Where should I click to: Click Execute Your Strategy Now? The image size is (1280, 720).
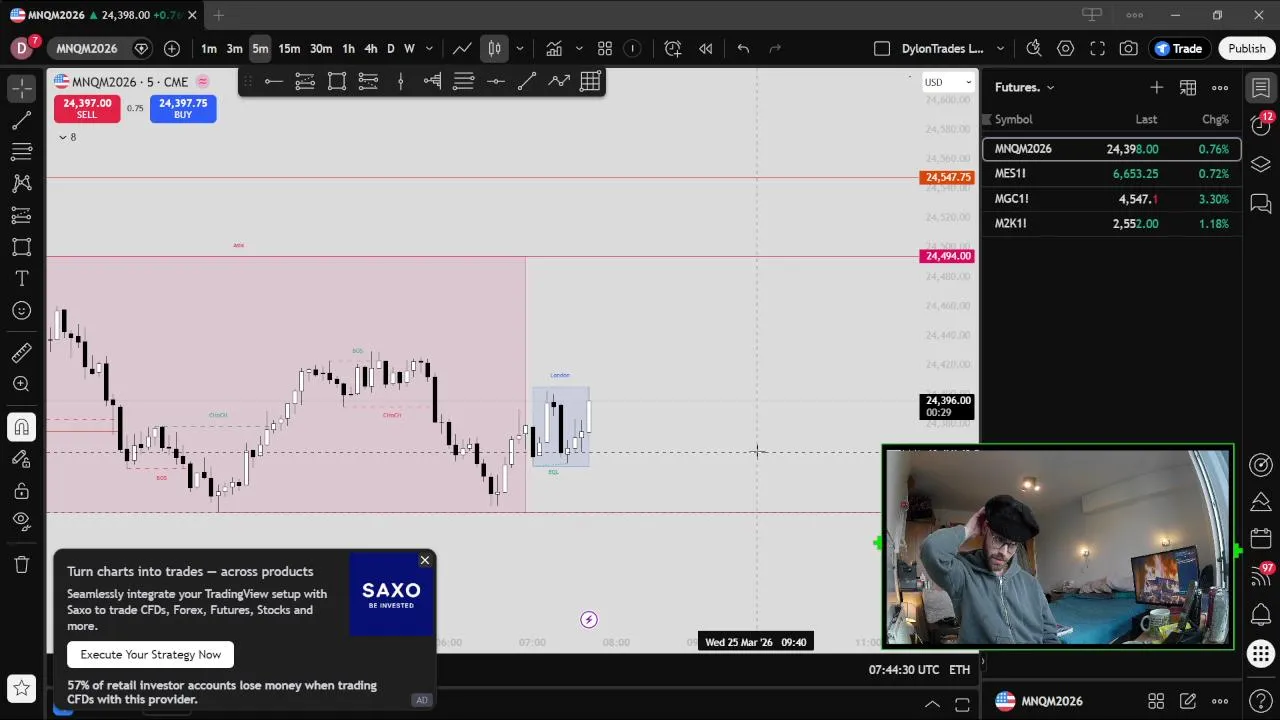tap(151, 654)
